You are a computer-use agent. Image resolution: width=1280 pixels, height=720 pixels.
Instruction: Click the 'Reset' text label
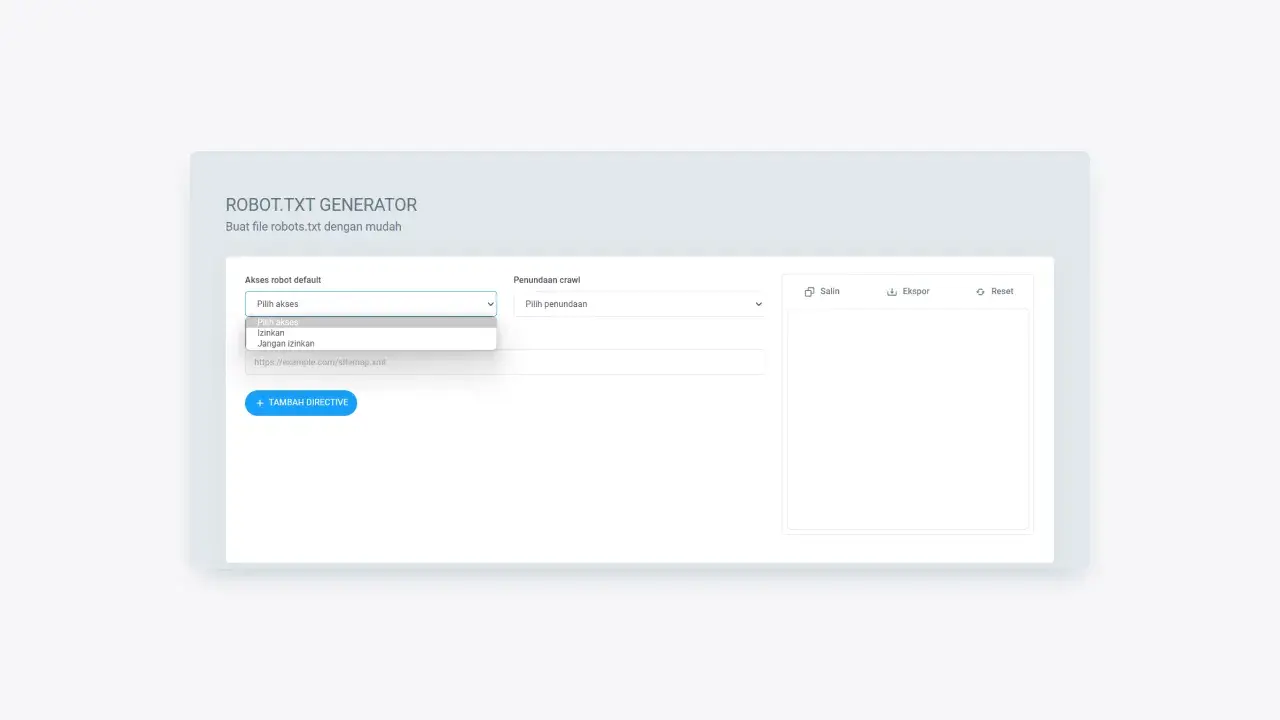coord(1002,291)
